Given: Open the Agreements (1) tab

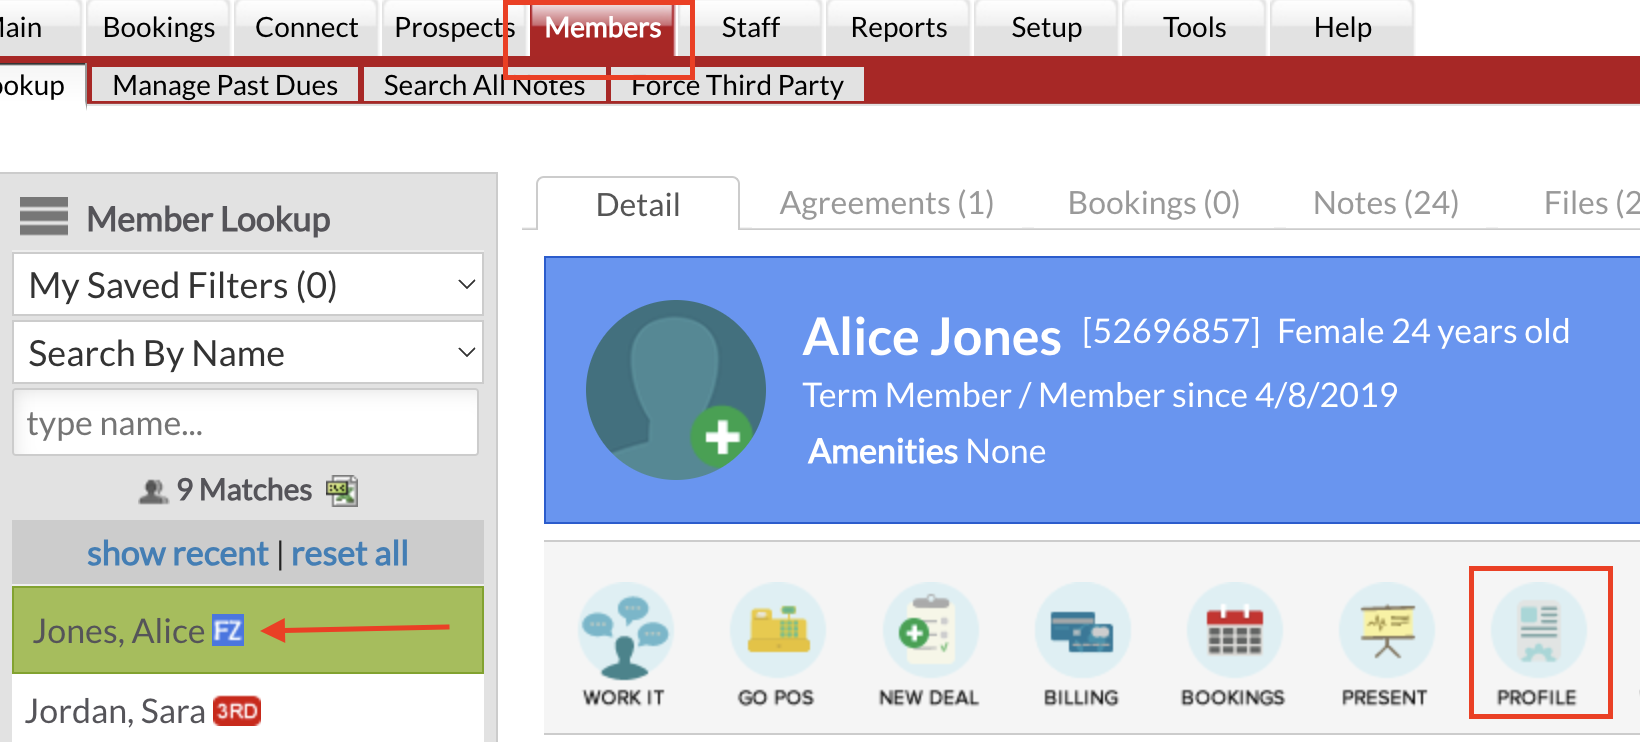Looking at the screenshot, I should click(886, 202).
